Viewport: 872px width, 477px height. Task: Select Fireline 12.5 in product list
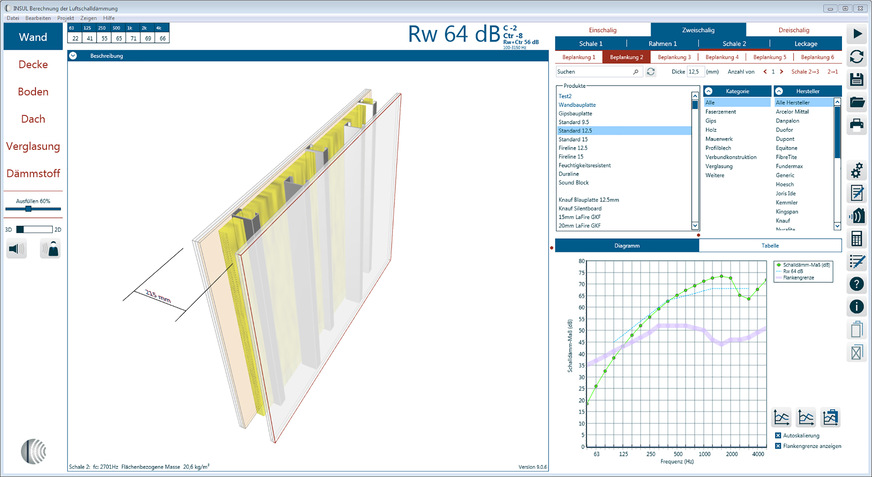[574, 148]
